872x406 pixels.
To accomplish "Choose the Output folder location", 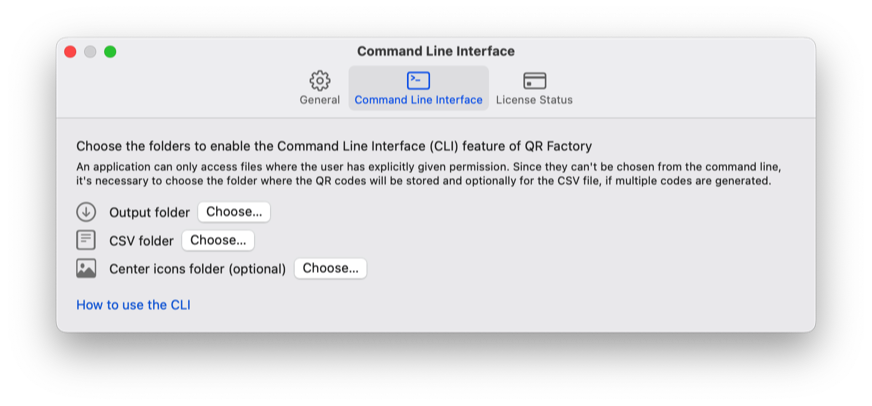I will 234,212.
